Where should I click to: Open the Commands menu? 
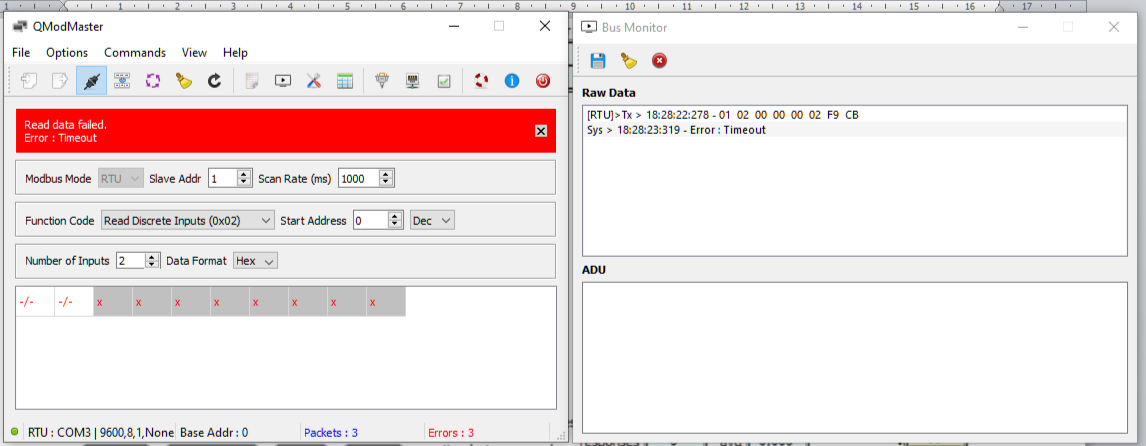(135, 52)
